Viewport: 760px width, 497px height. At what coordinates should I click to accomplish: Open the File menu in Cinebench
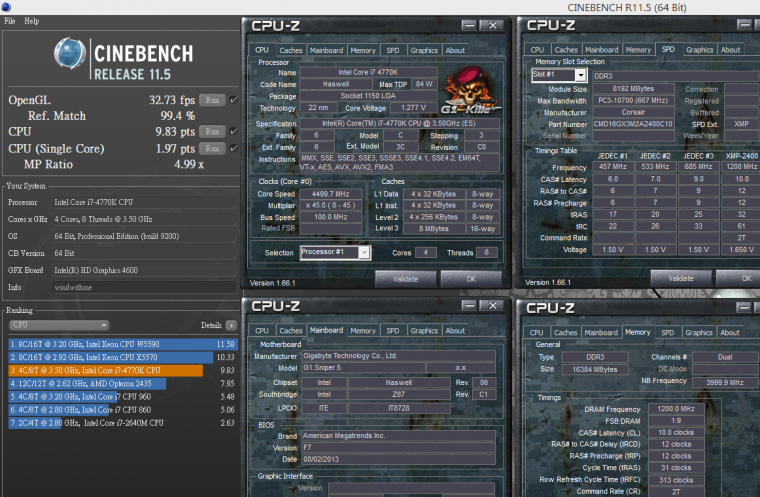[10, 21]
